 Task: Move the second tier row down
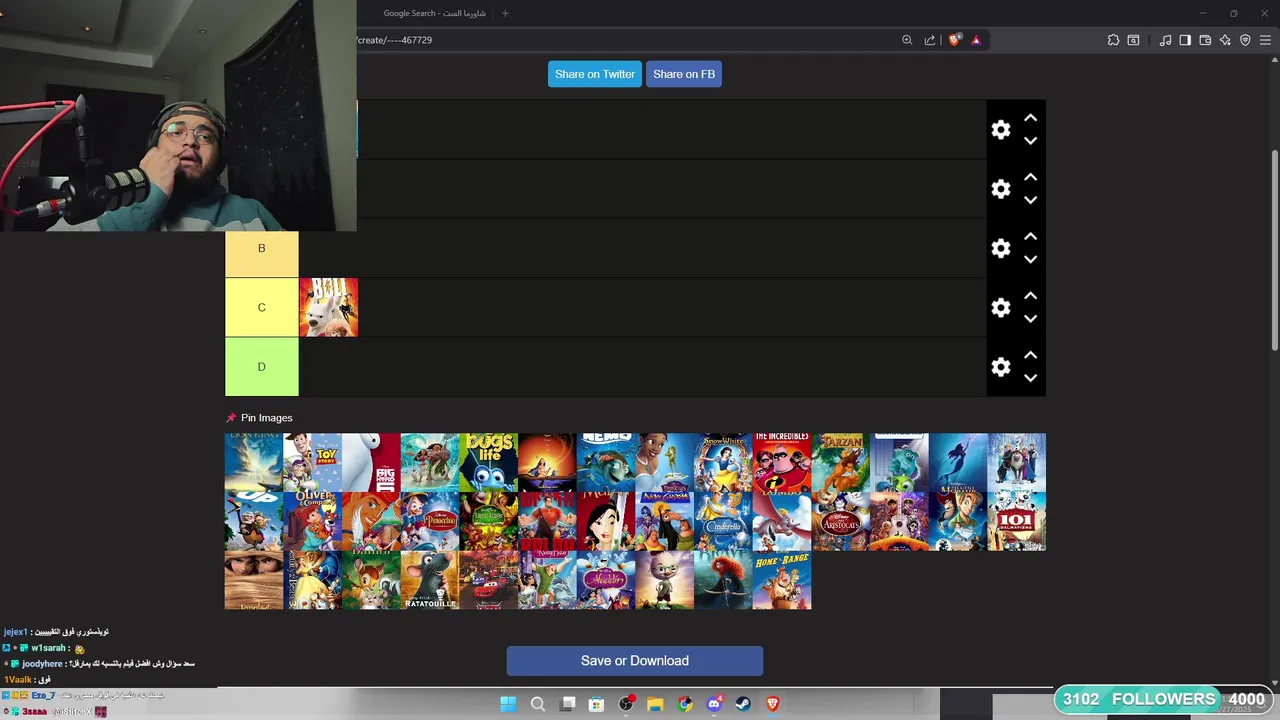point(1030,200)
